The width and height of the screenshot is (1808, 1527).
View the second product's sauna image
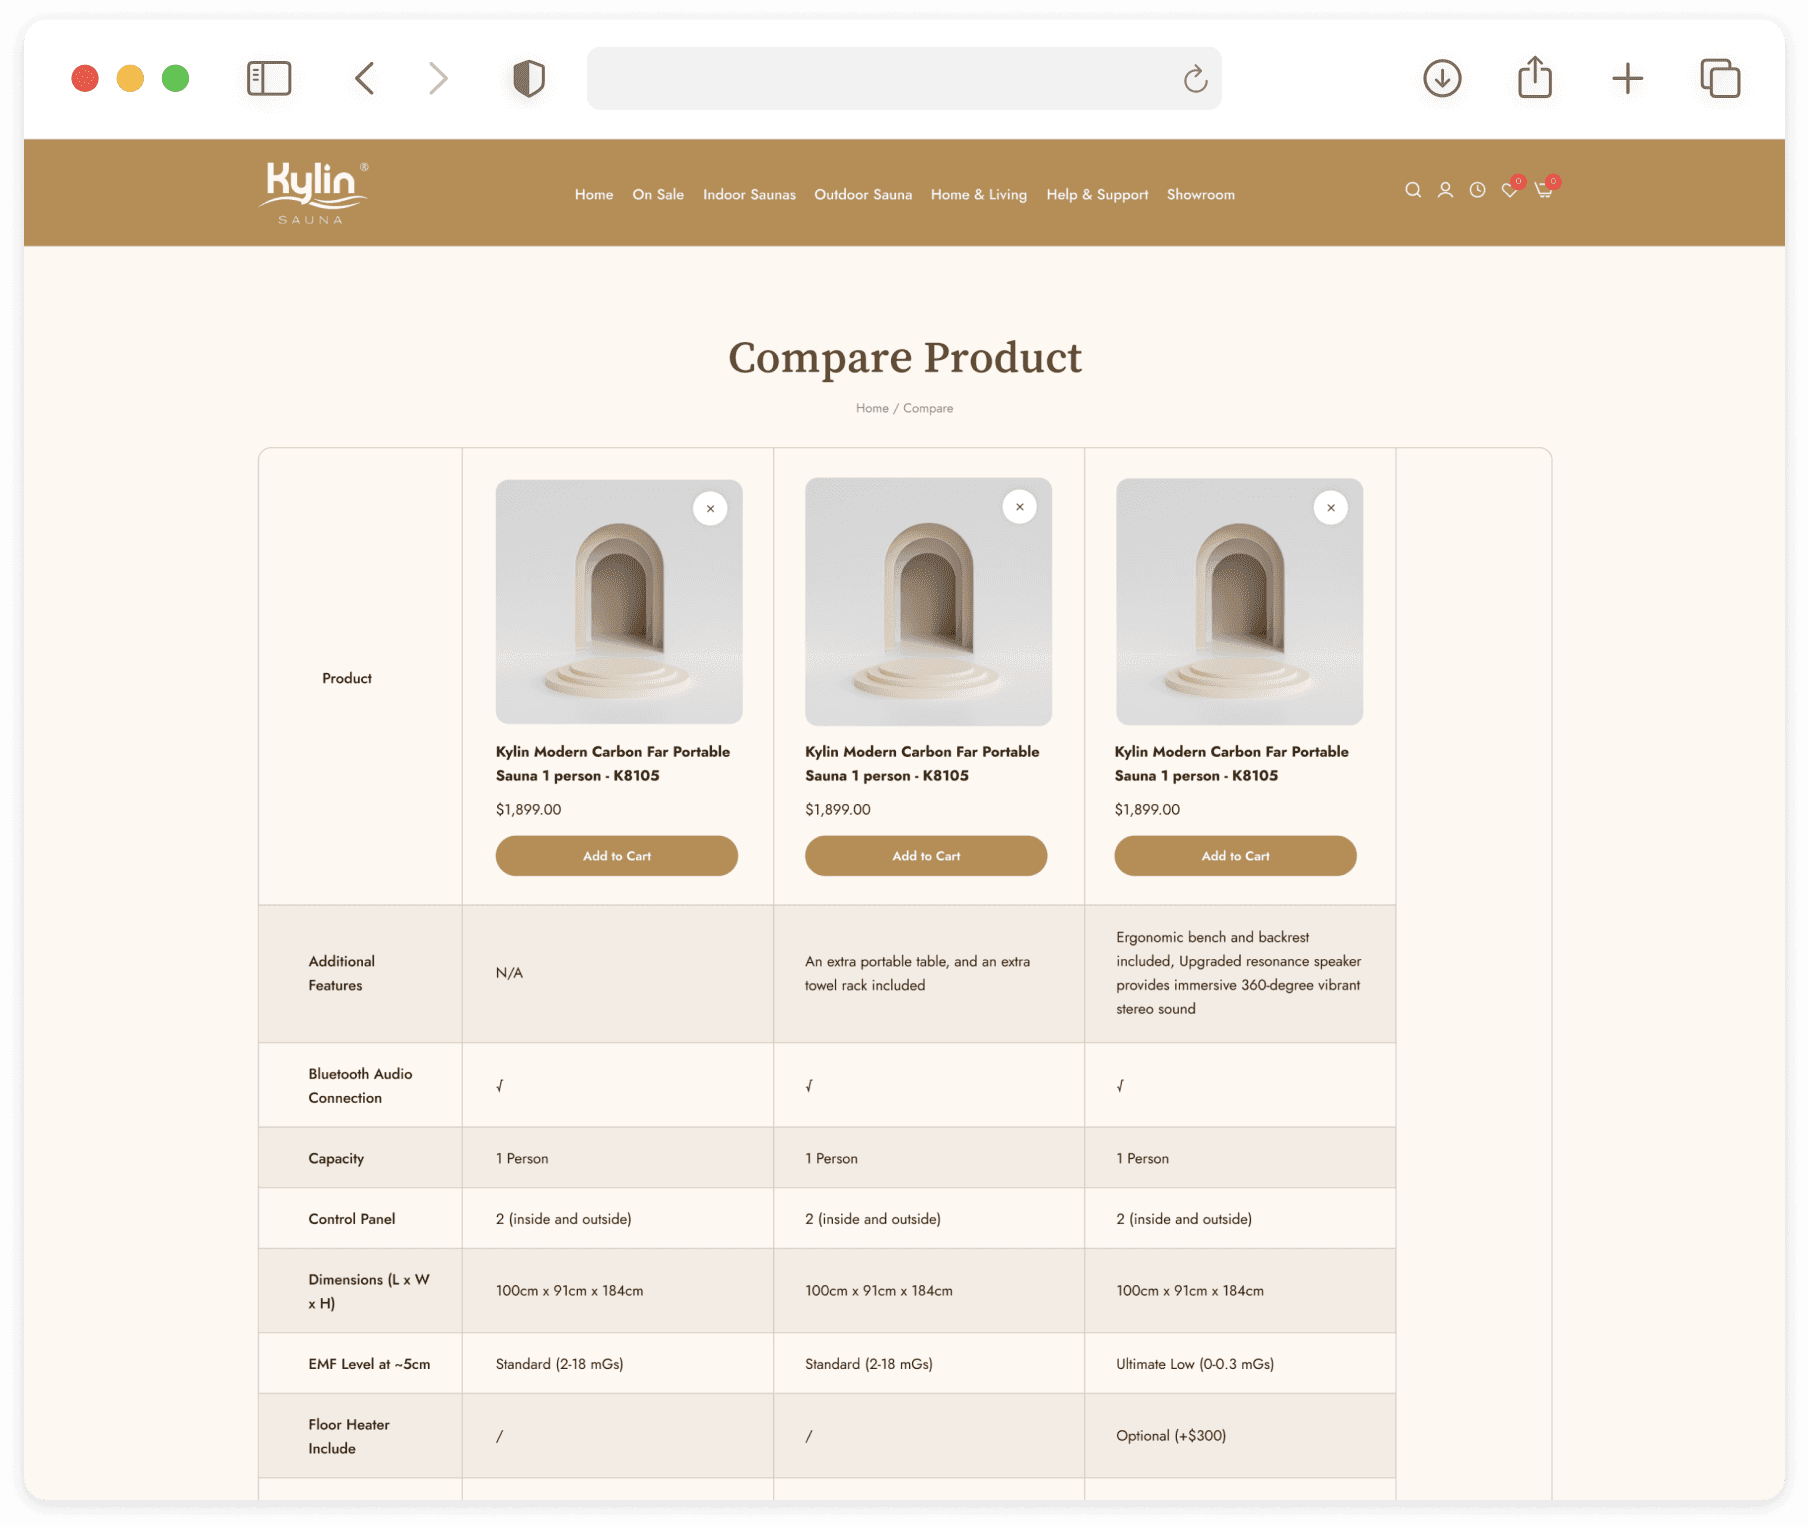pos(928,602)
